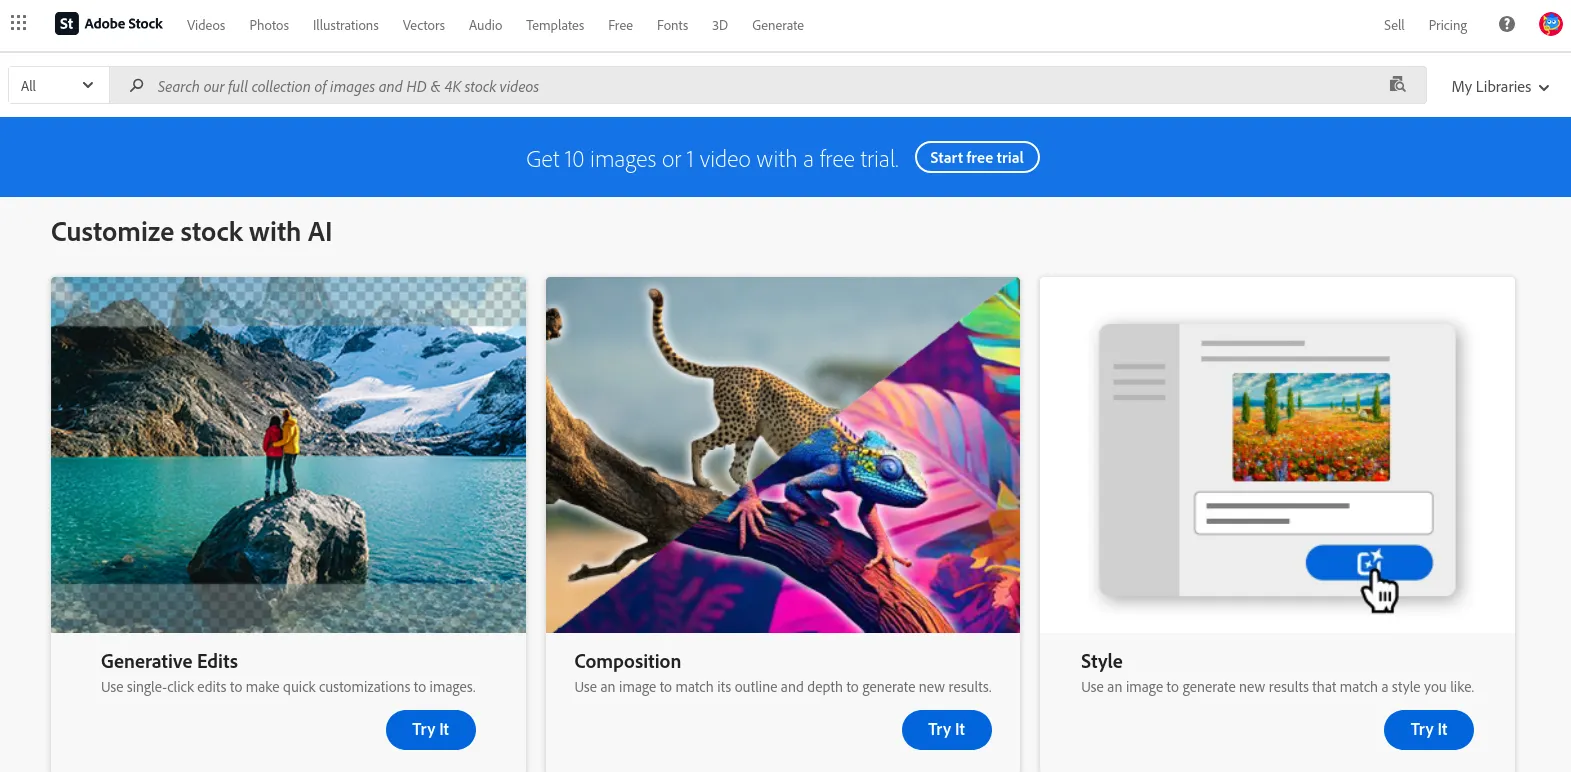1571x772 pixels.
Task: Click 'Use single-click edits' description text
Action: [x=288, y=687]
